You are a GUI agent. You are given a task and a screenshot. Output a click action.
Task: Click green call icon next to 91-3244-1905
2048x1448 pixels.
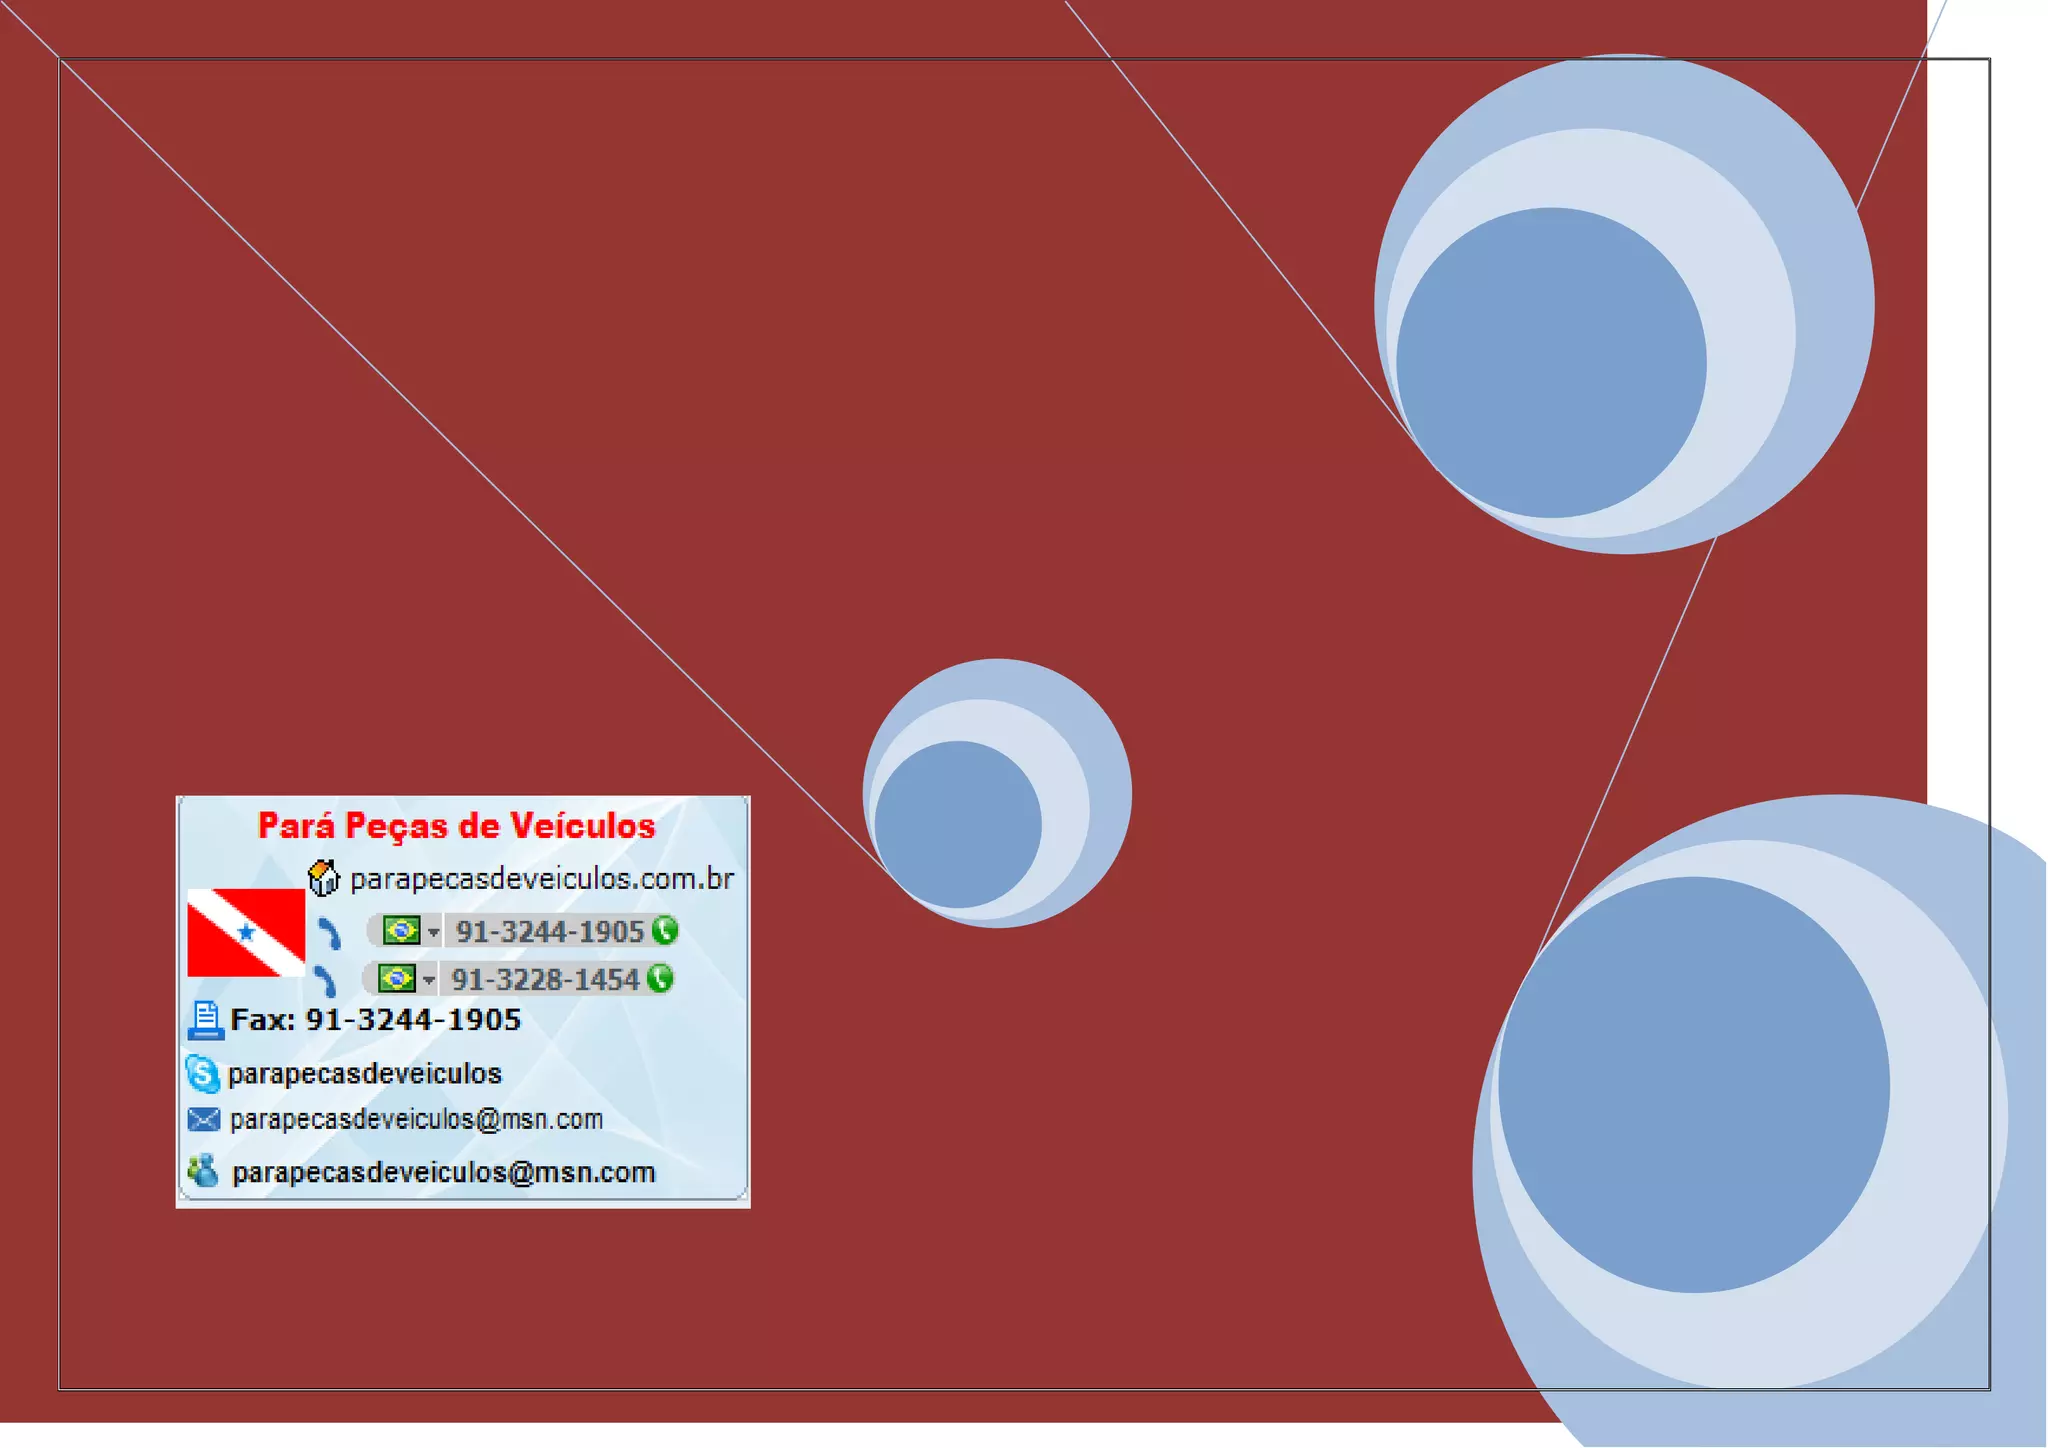665,930
